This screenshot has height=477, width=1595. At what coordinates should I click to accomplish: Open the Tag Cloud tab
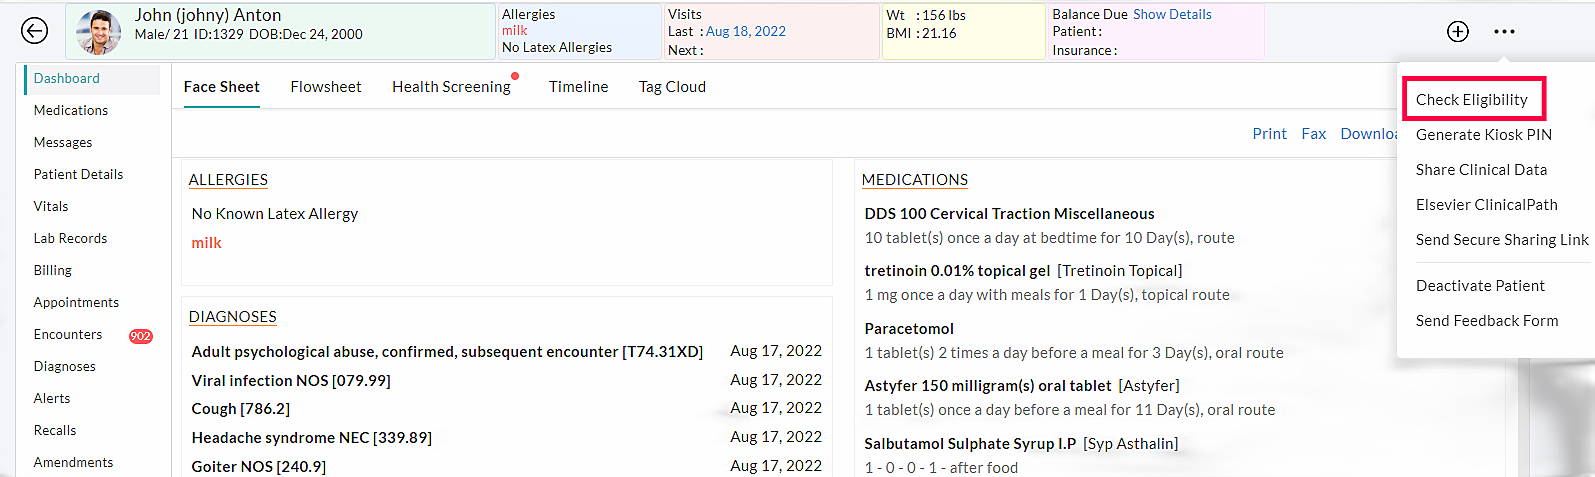click(672, 87)
